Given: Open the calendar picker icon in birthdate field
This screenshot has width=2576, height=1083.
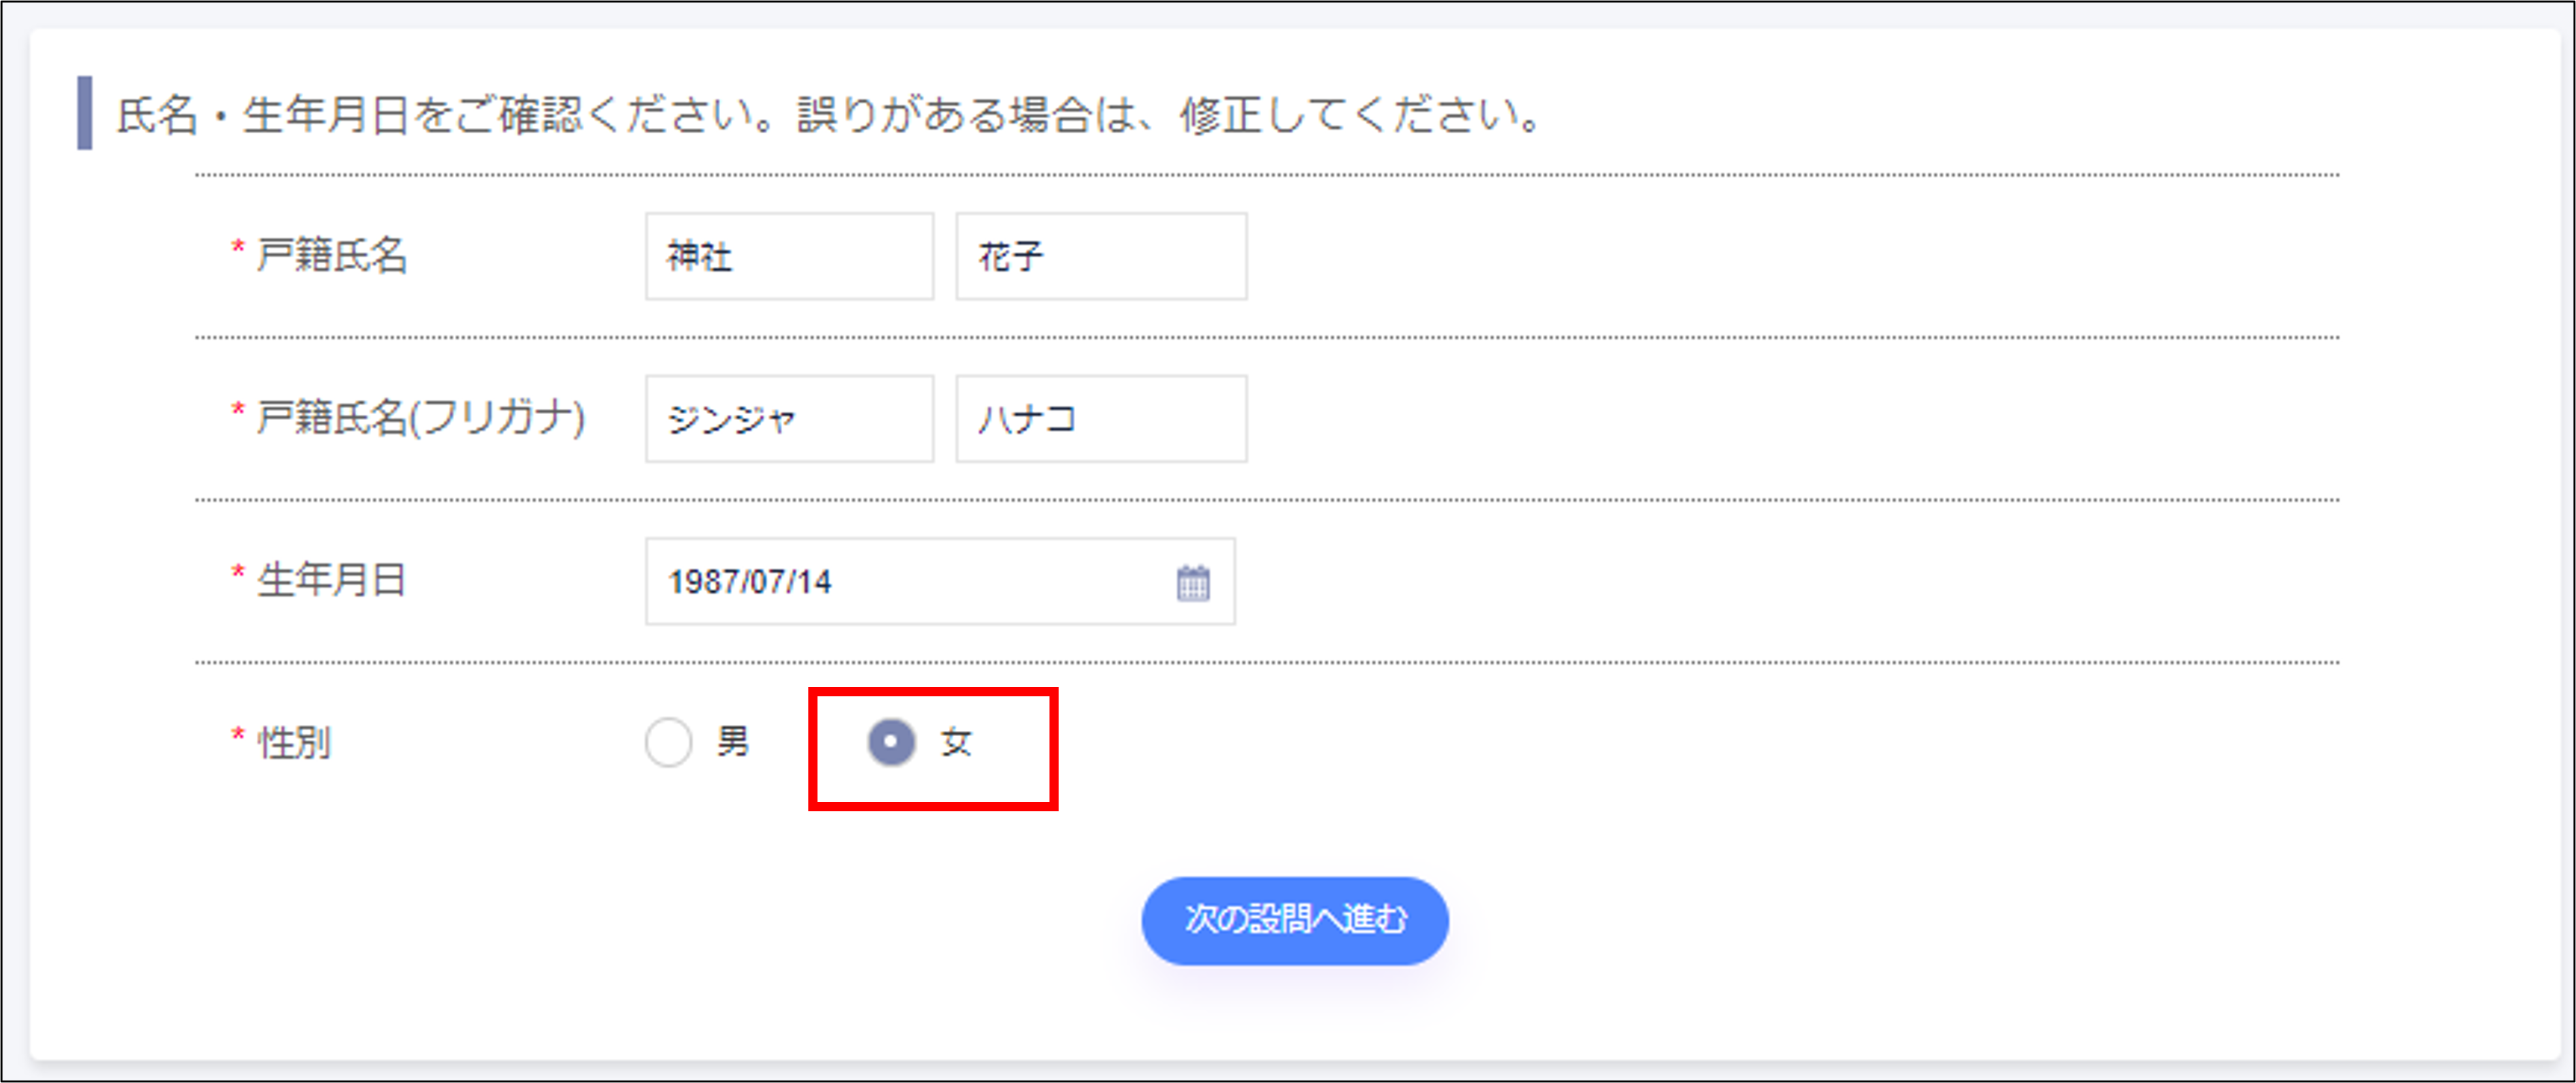Looking at the screenshot, I should click(x=1192, y=582).
